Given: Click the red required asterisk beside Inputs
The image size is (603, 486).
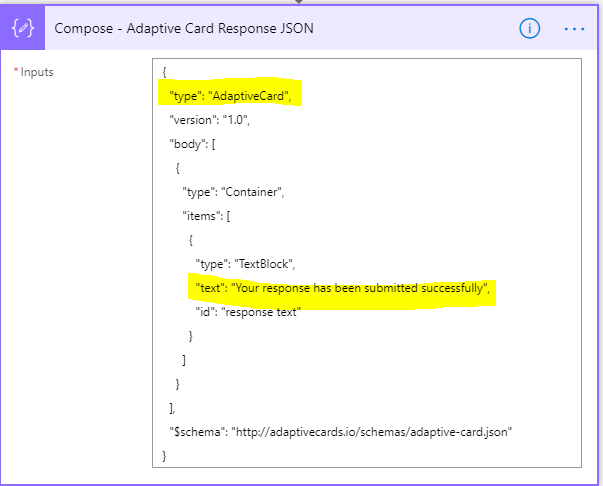Looking at the screenshot, I should coord(16,73).
